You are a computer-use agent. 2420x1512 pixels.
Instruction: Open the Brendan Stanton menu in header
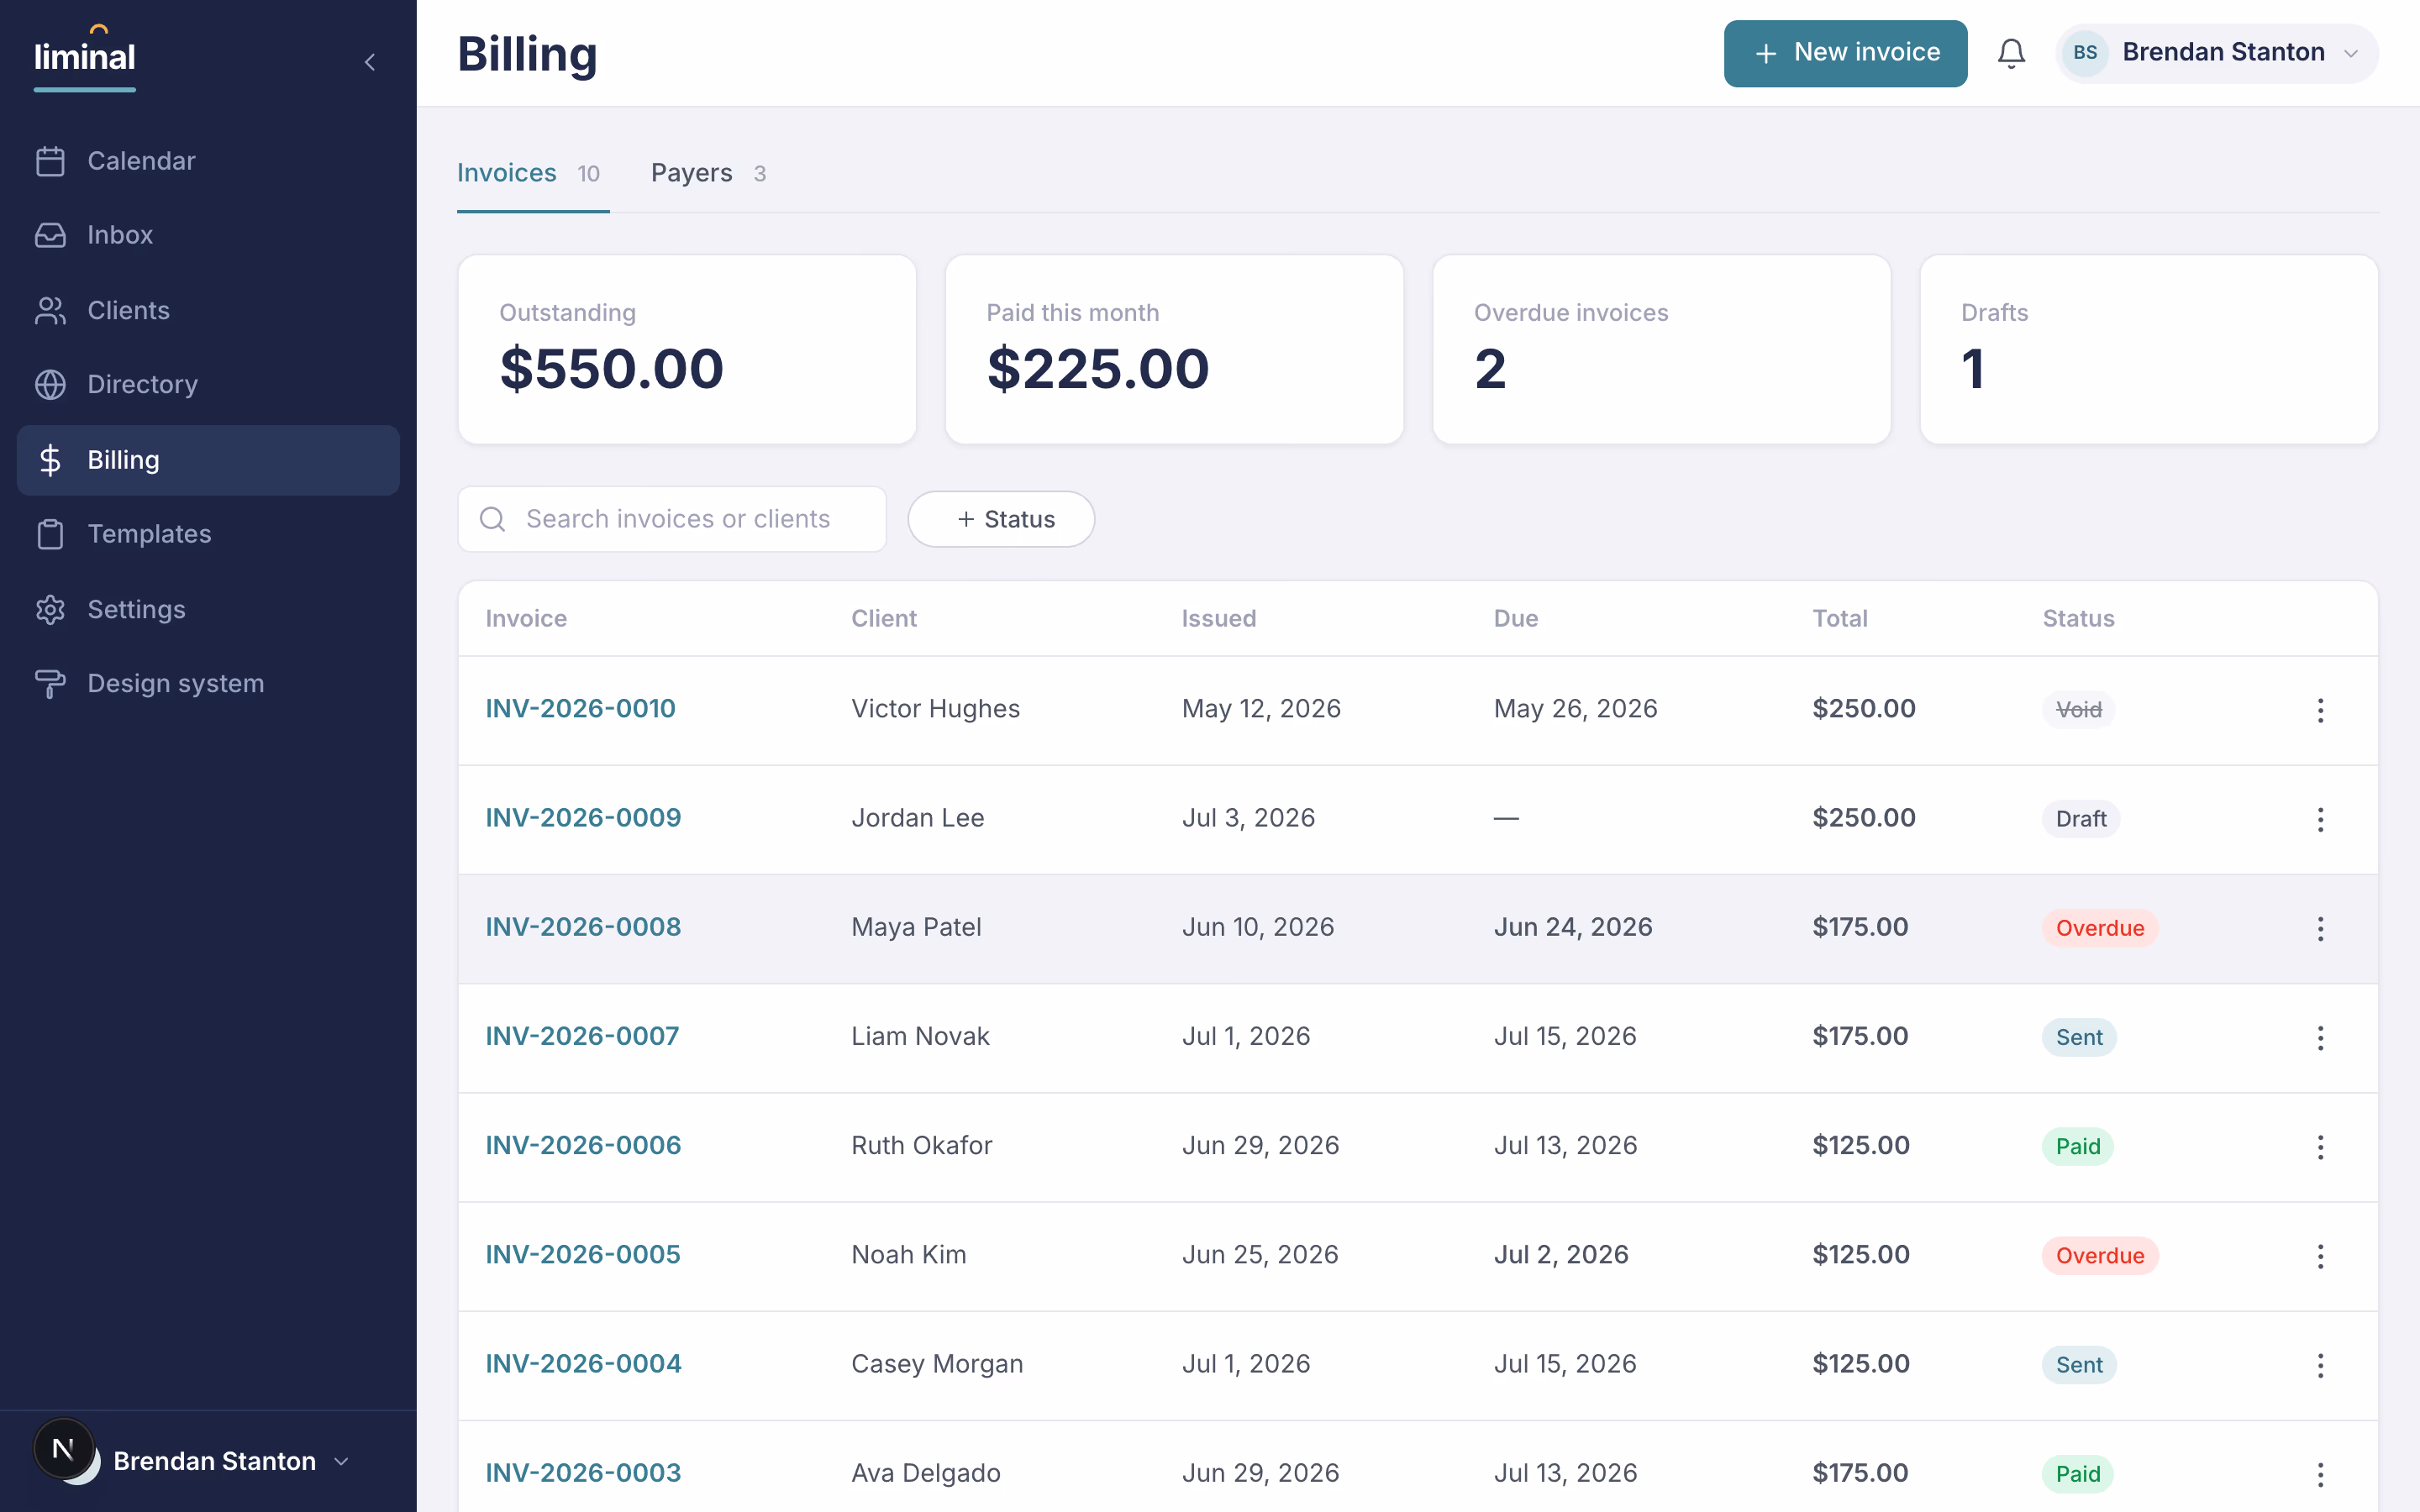pyautogui.click(x=2217, y=53)
